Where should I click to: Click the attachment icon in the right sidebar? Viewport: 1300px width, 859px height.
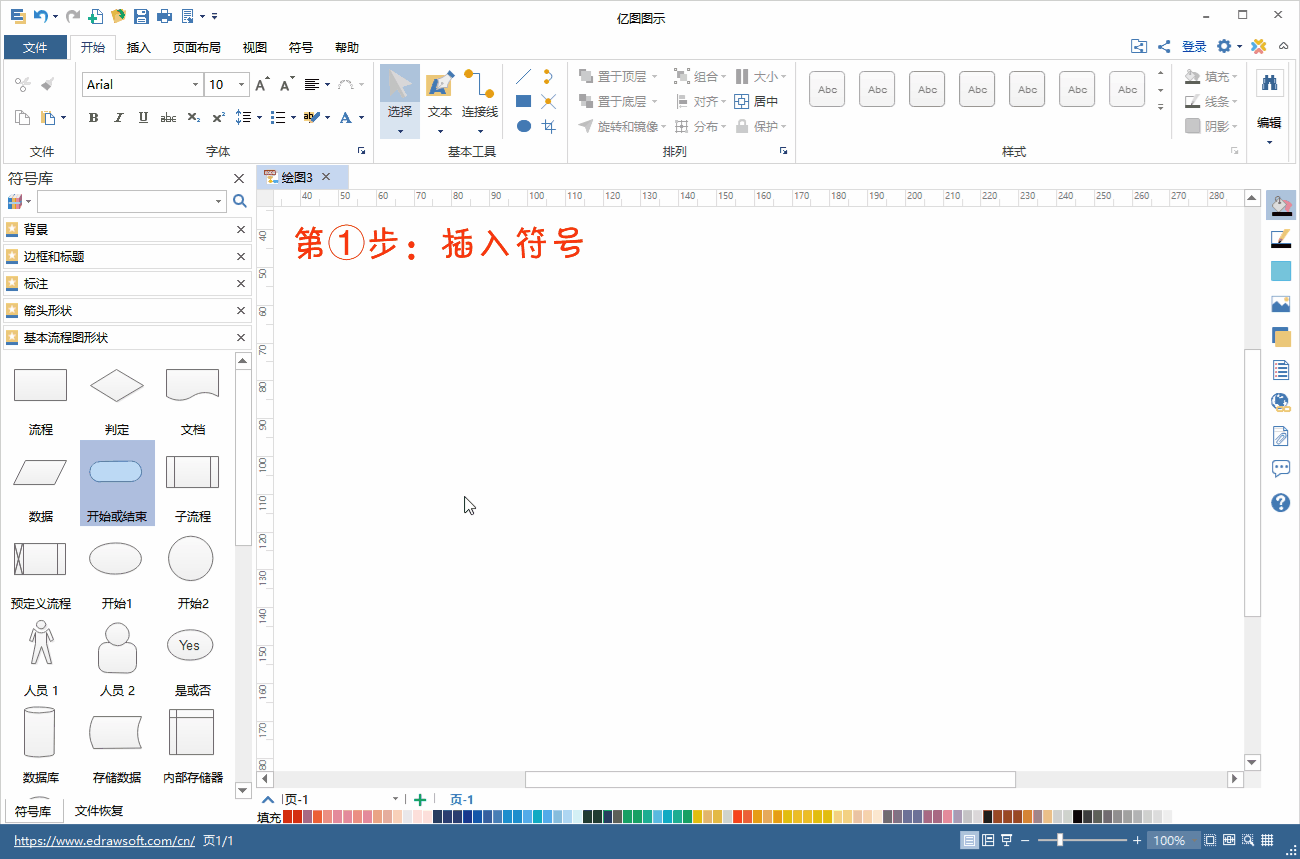point(1281,436)
